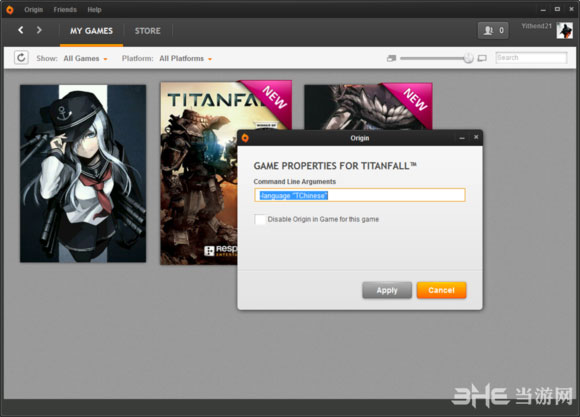This screenshot has width=580, height=417.
Task: Open the Help menu
Action: click(x=94, y=10)
